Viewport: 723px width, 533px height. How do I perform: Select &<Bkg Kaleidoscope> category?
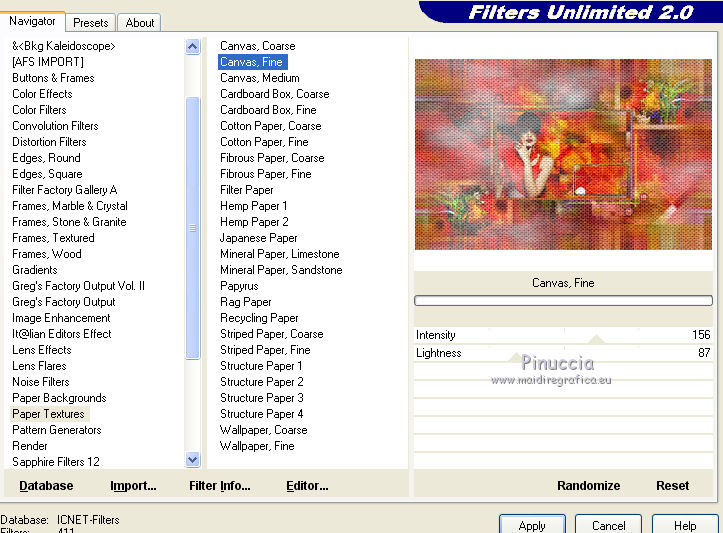[64, 46]
